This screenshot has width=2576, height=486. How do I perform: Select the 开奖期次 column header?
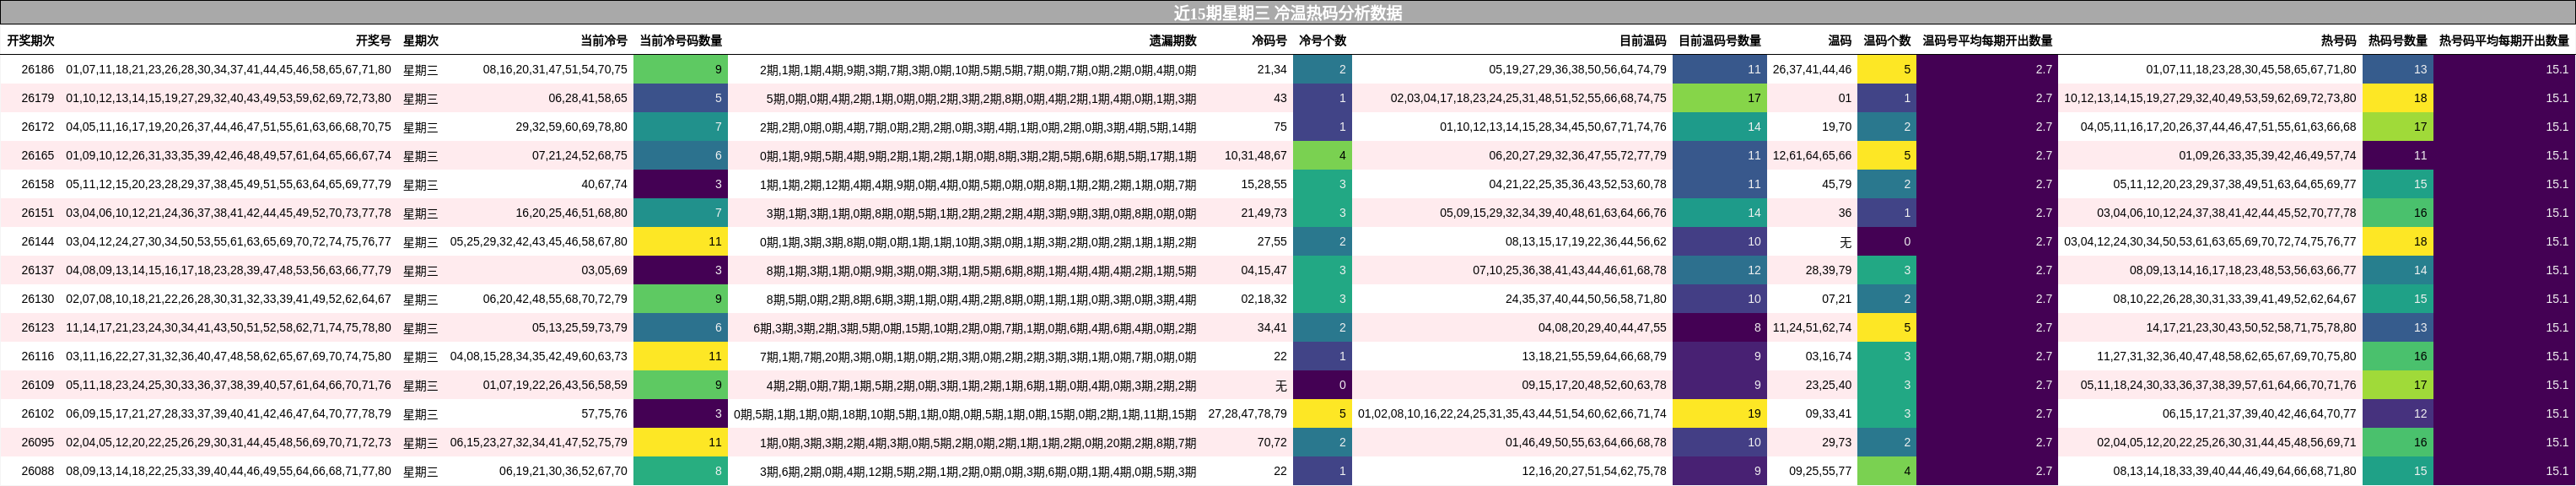click(x=30, y=41)
